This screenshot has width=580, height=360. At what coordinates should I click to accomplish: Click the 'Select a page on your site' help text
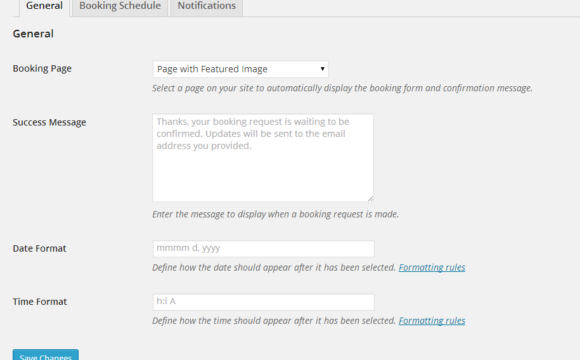tap(342, 88)
